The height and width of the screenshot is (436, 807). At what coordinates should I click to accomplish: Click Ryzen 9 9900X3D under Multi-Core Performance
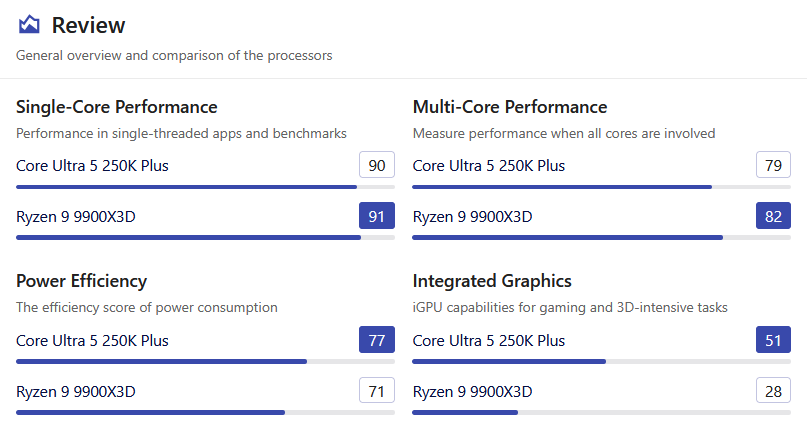click(472, 217)
